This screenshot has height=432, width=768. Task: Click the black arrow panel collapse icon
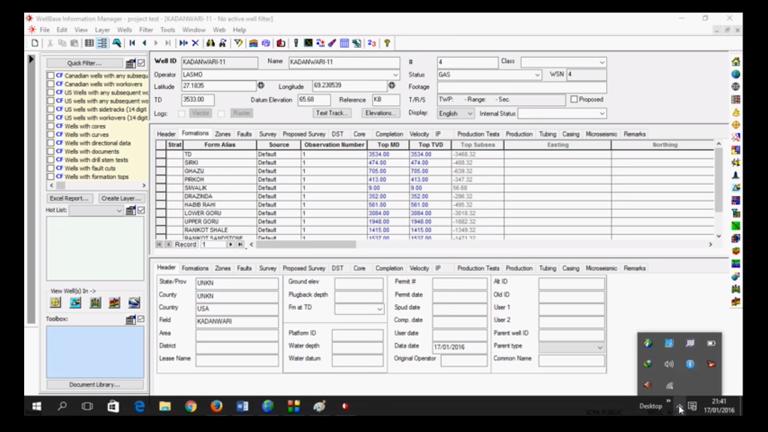click(x=31, y=59)
